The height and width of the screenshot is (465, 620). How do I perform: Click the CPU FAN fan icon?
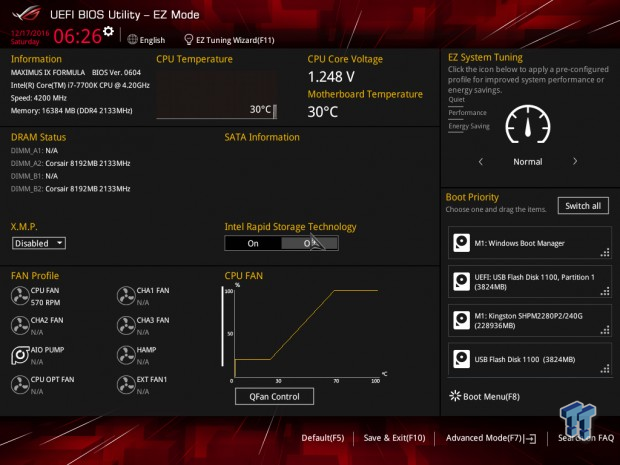click(x=20, y=296)
